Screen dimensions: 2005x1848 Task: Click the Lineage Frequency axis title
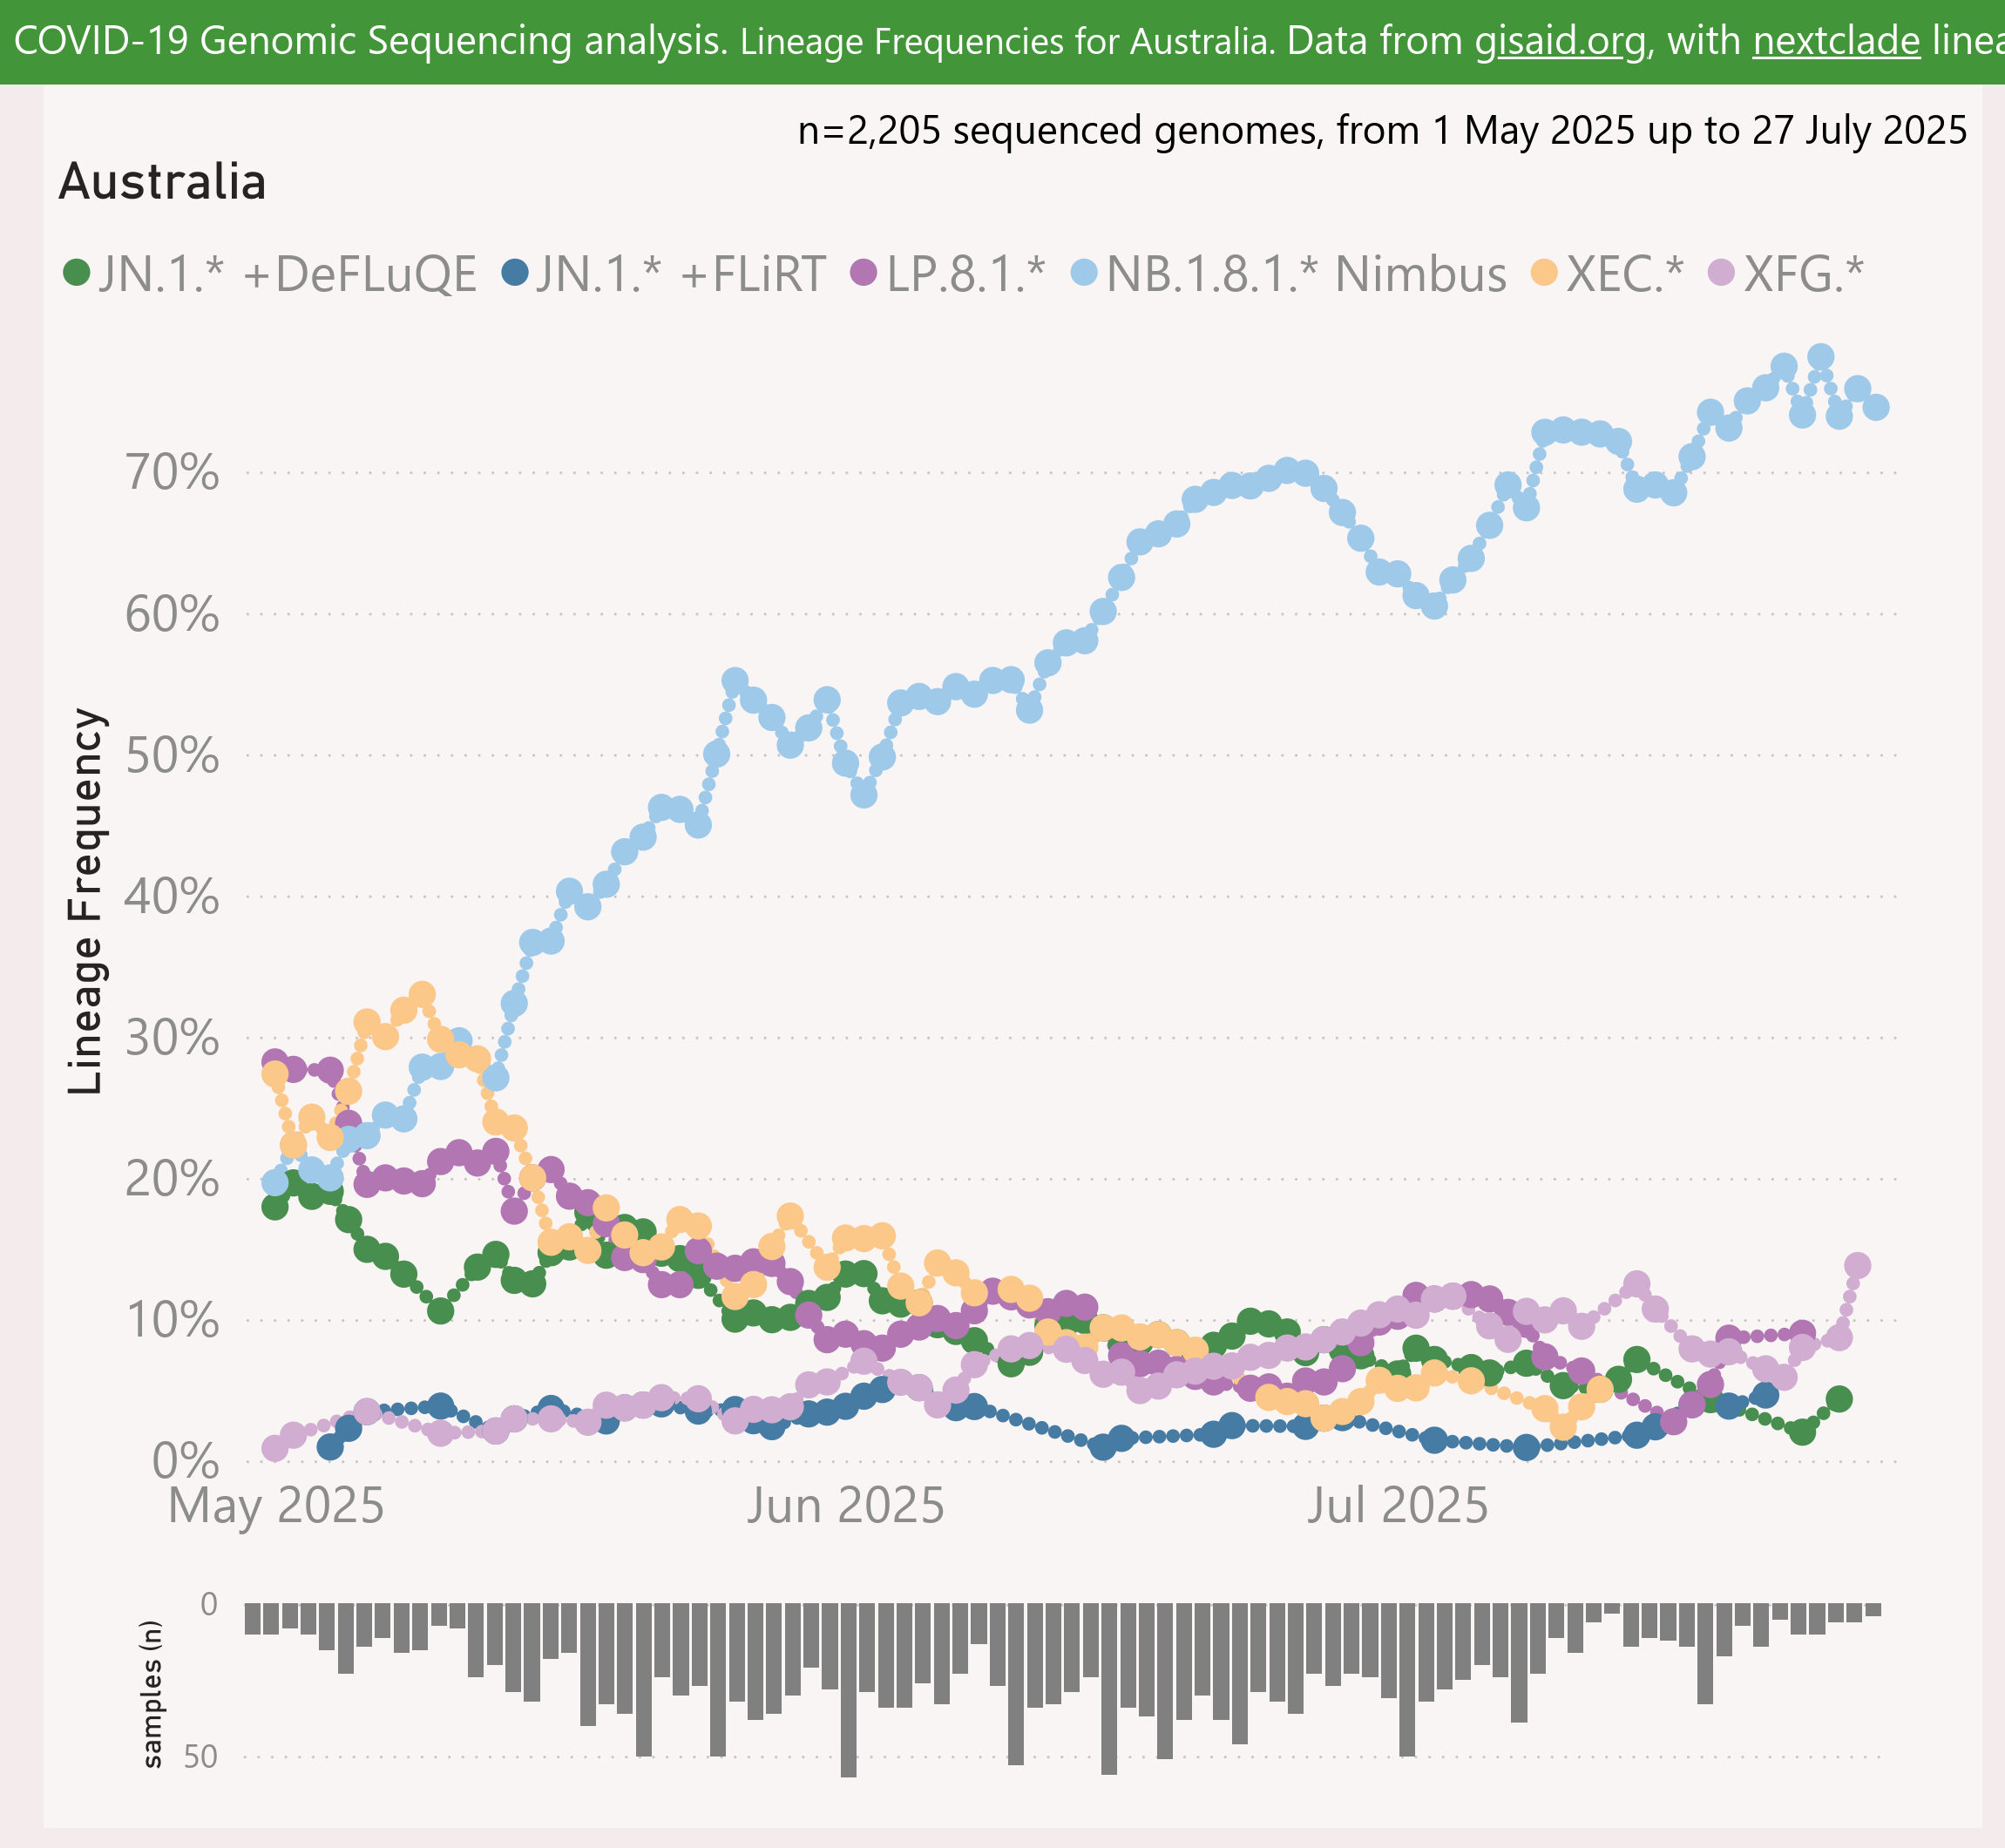[x=86, y=901]
